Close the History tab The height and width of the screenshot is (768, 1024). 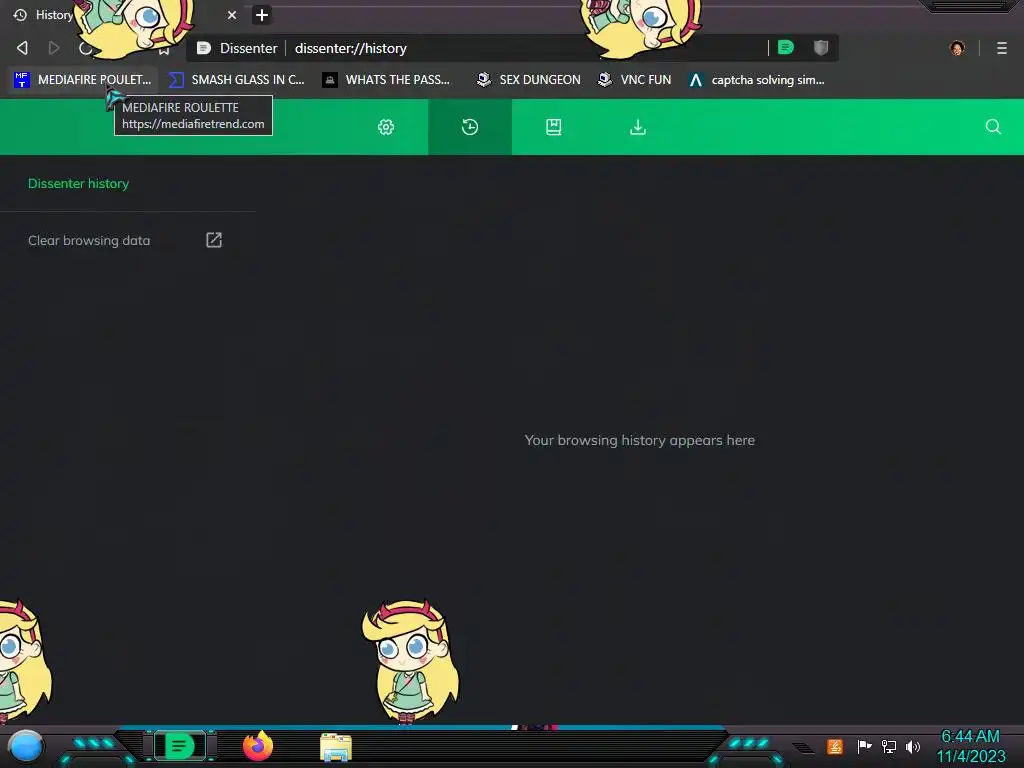pyautogui.click(x=232, y=15)
